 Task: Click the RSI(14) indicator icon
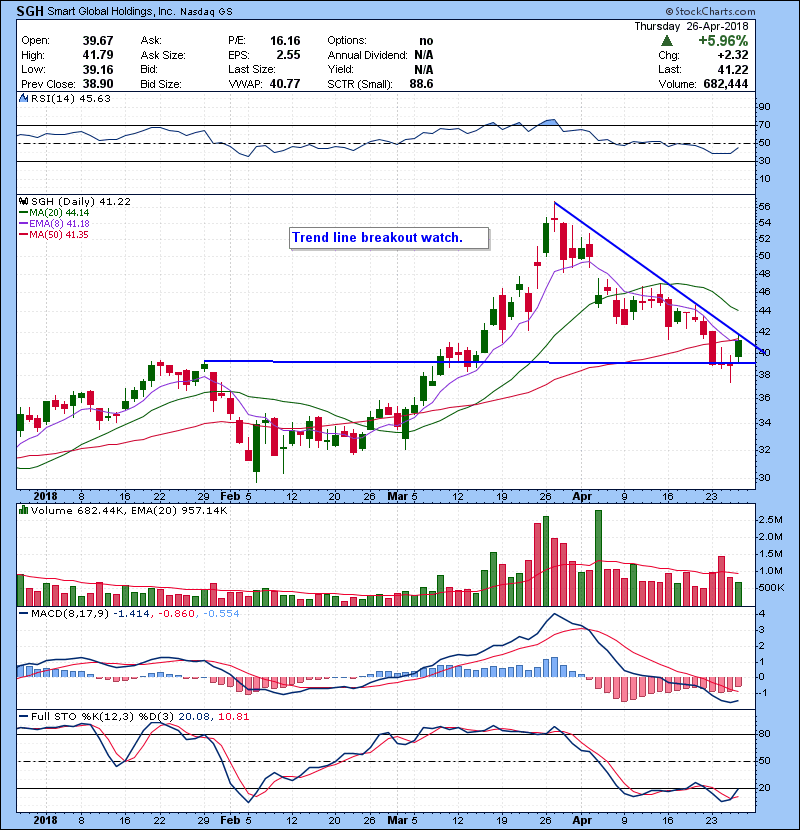pyautogui.click(x=23, y=98)
